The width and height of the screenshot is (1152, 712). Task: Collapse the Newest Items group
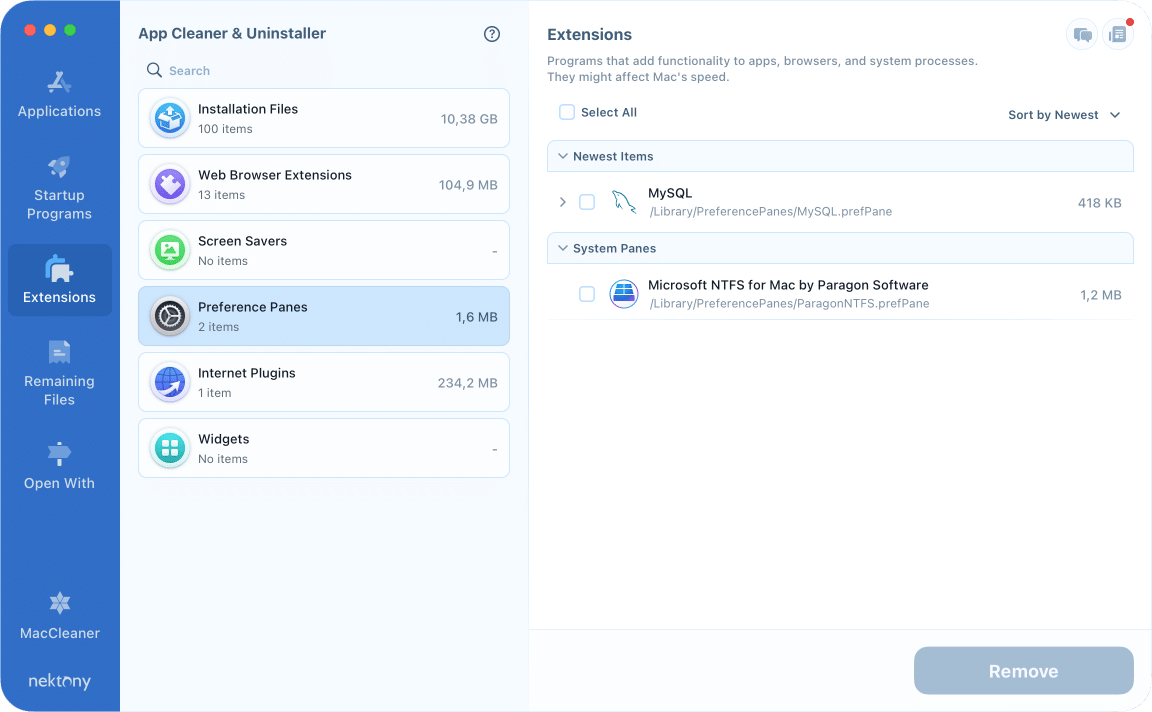coord(563,156)
